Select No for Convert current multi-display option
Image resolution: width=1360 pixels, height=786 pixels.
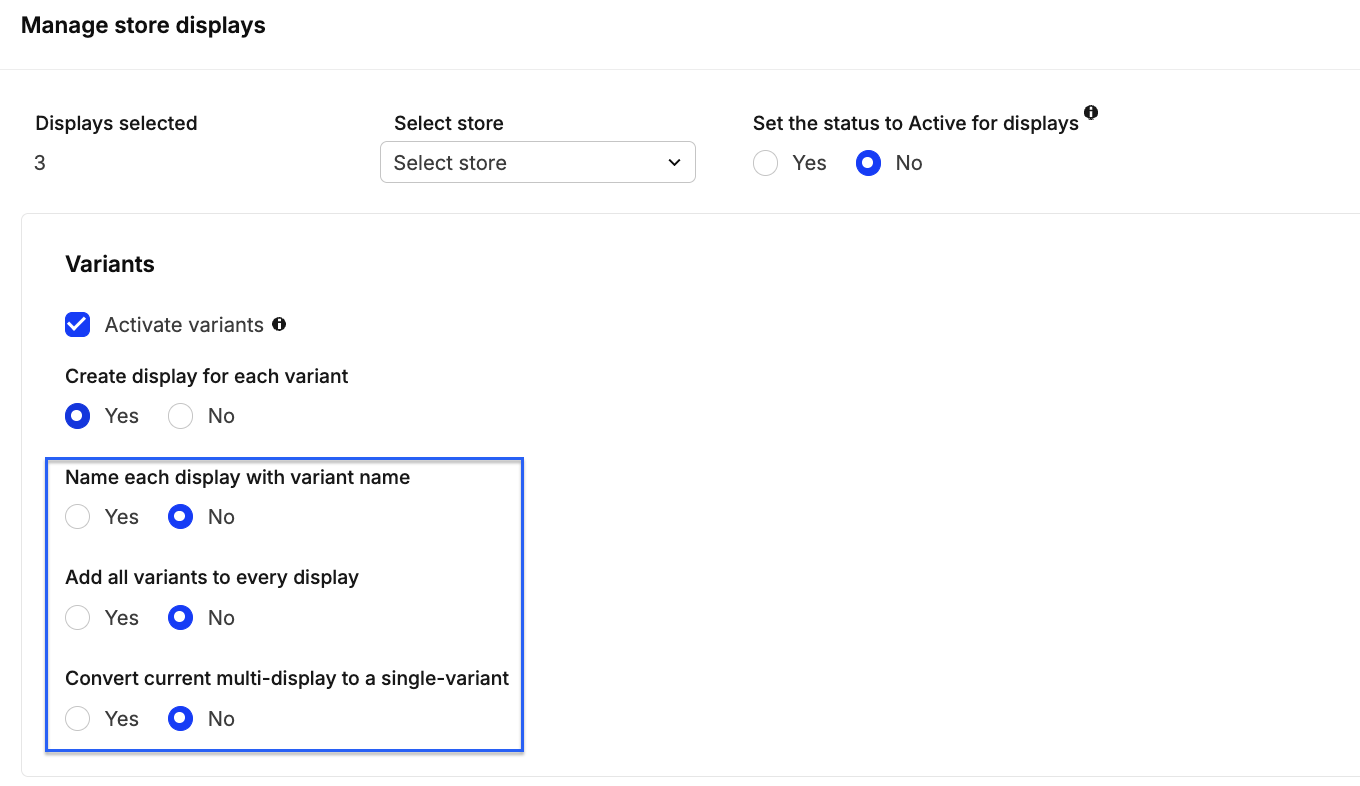(x=181, y=719)
